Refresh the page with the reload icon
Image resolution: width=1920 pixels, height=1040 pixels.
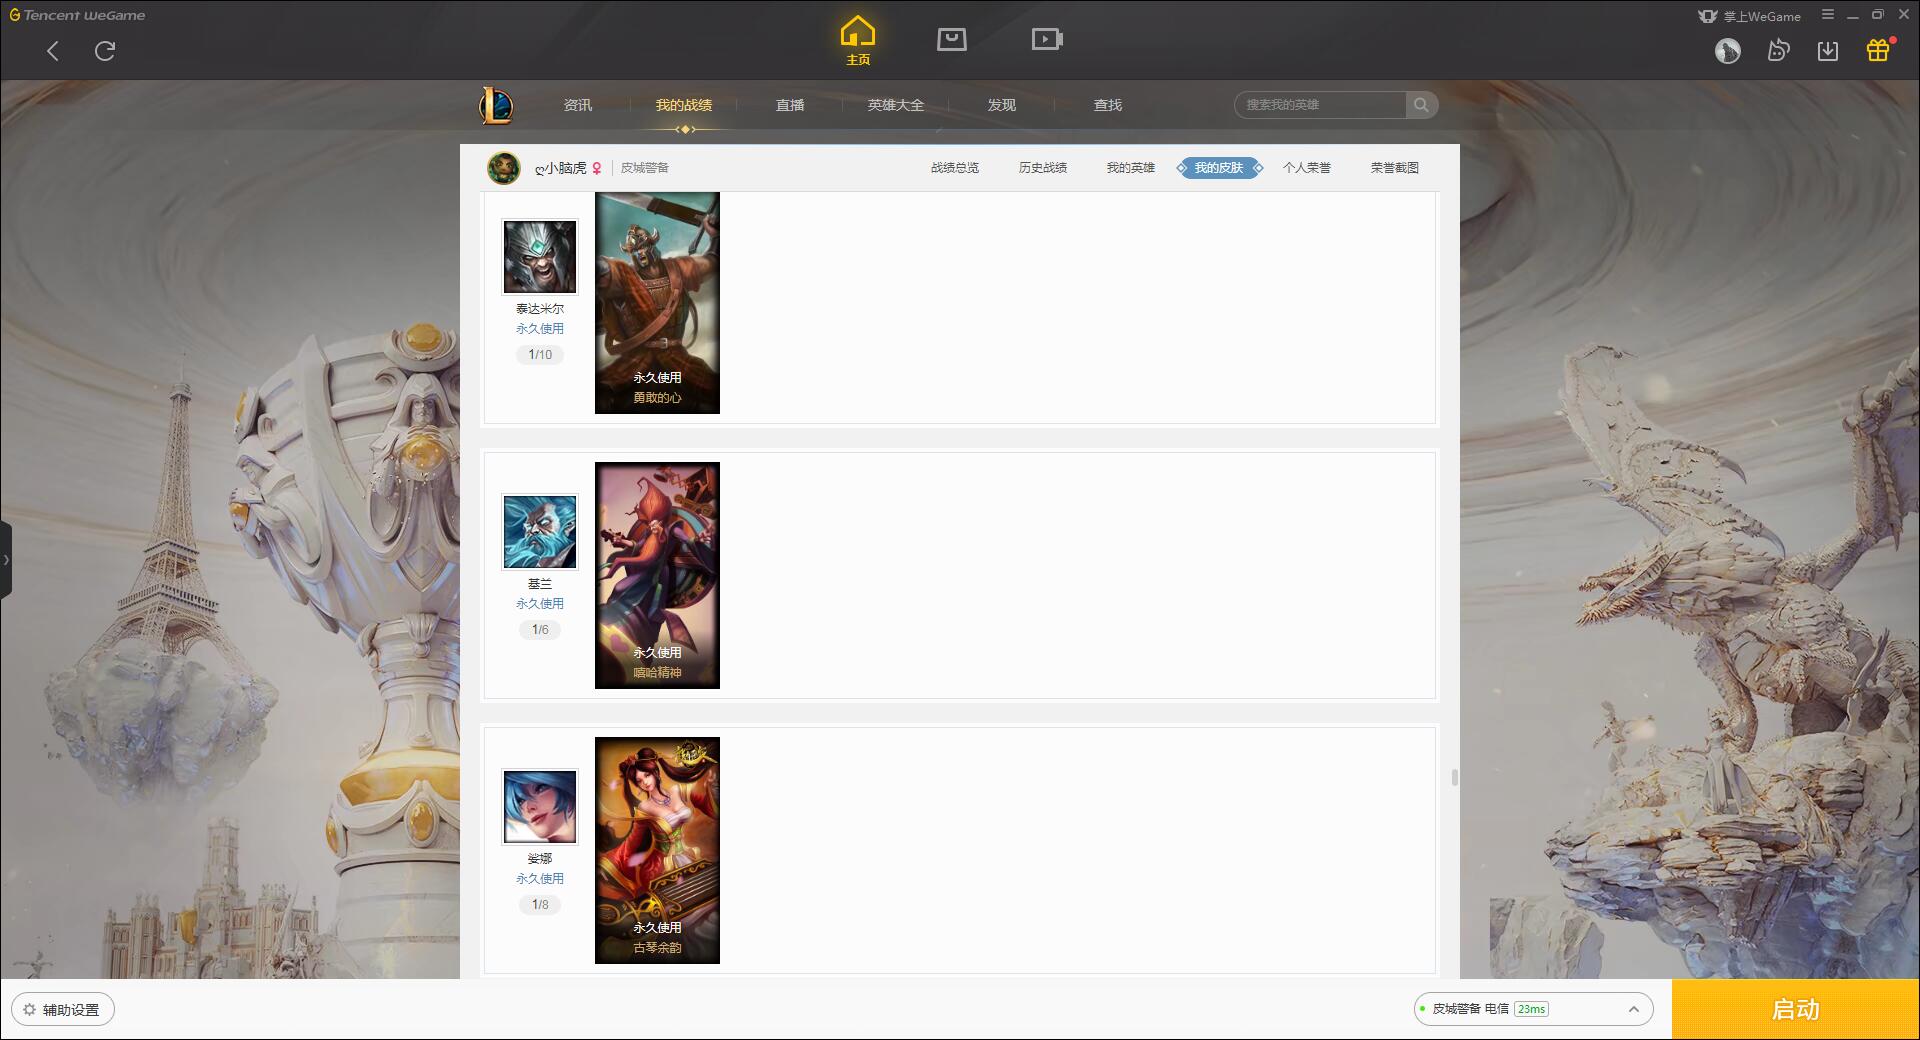coord(105,51)
